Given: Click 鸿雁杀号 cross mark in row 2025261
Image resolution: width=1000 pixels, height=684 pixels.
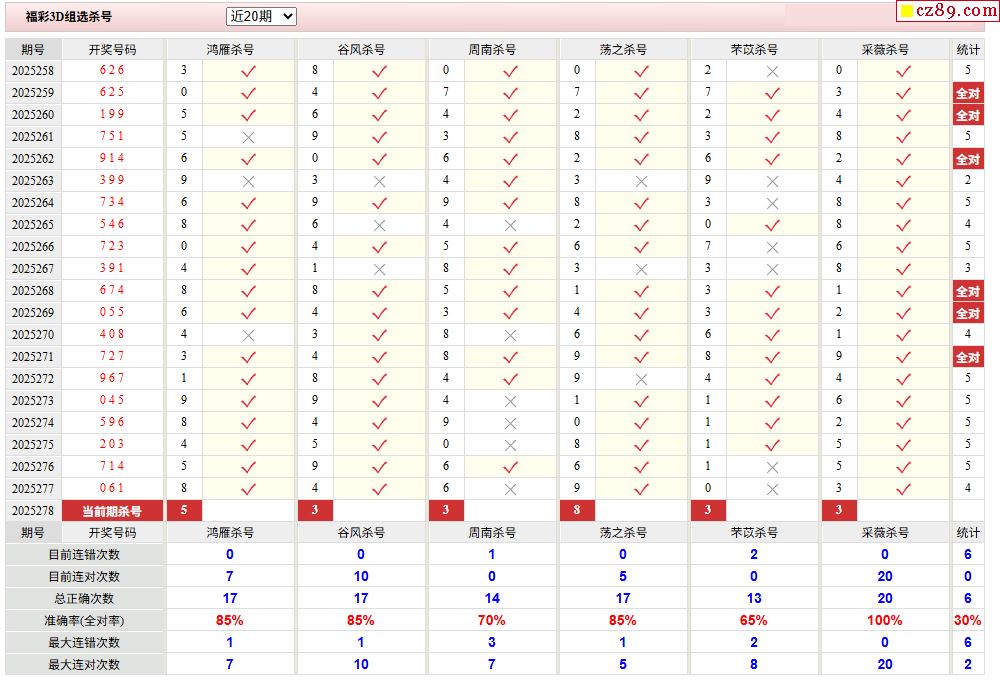Looking at the screenshot, I should pyautogui.click(x=249, y=137).
